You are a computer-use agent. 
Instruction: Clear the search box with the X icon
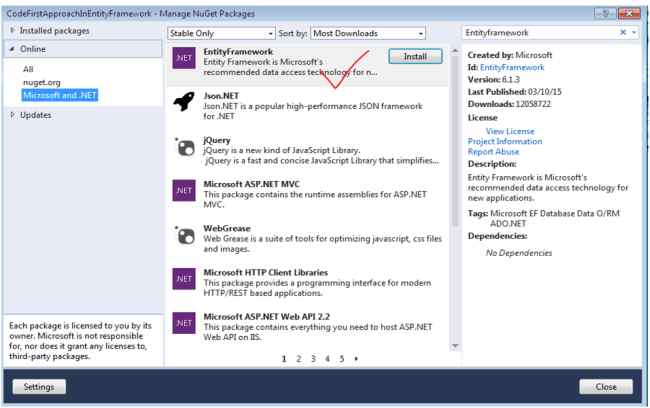click(x=623, y=32)
